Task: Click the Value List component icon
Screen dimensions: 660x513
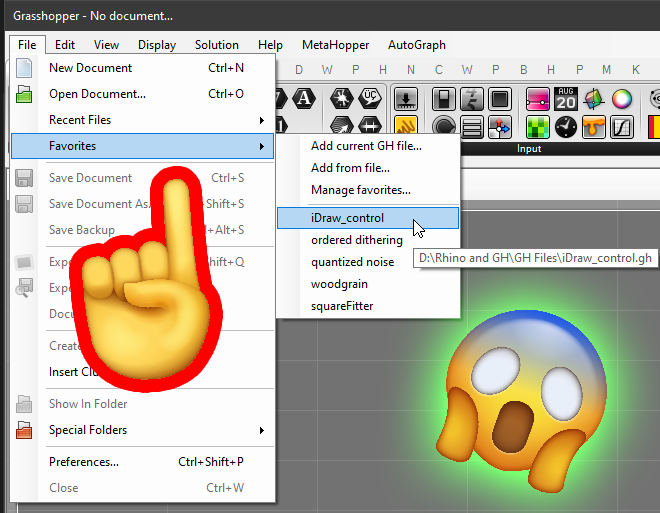Action: [x=472, y=127]
